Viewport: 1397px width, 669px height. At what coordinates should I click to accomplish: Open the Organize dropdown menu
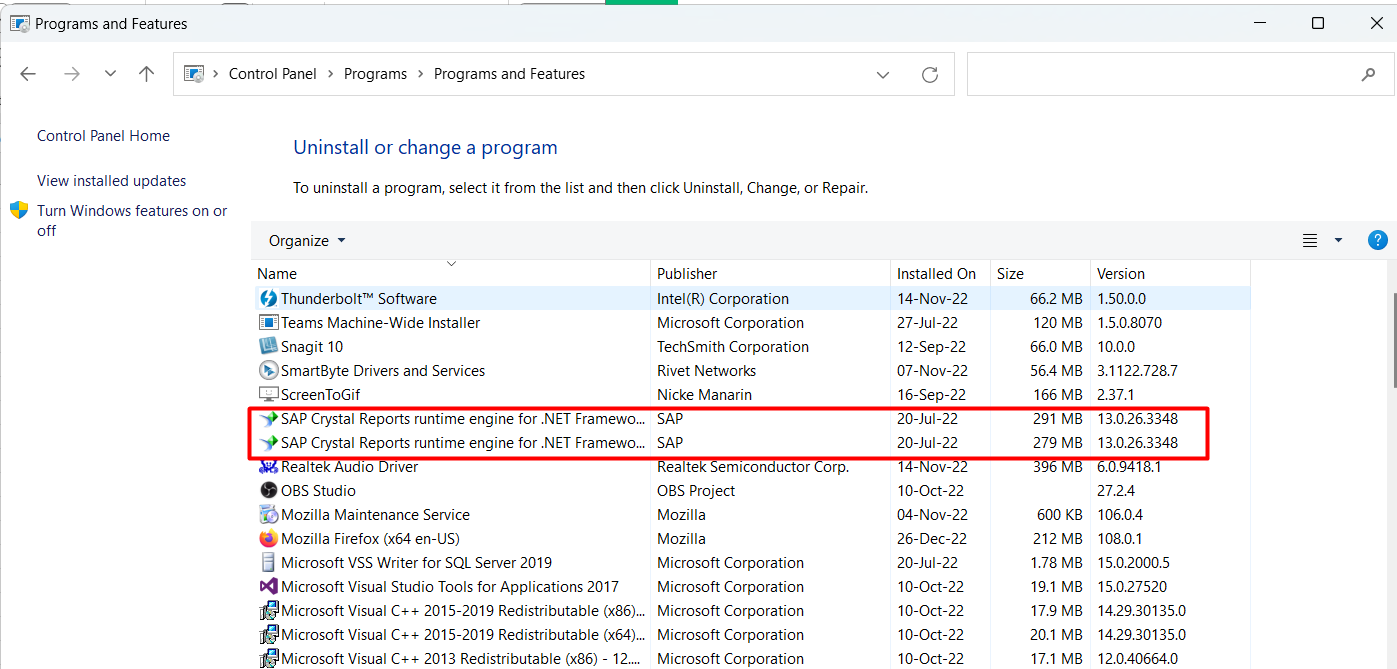[307, 240]
